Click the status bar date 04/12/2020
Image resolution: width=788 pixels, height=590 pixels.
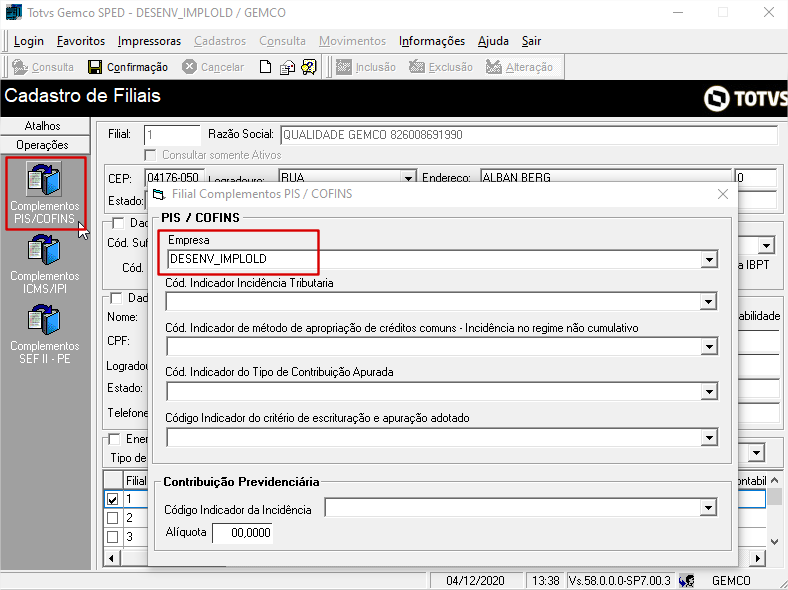[475, 581]
